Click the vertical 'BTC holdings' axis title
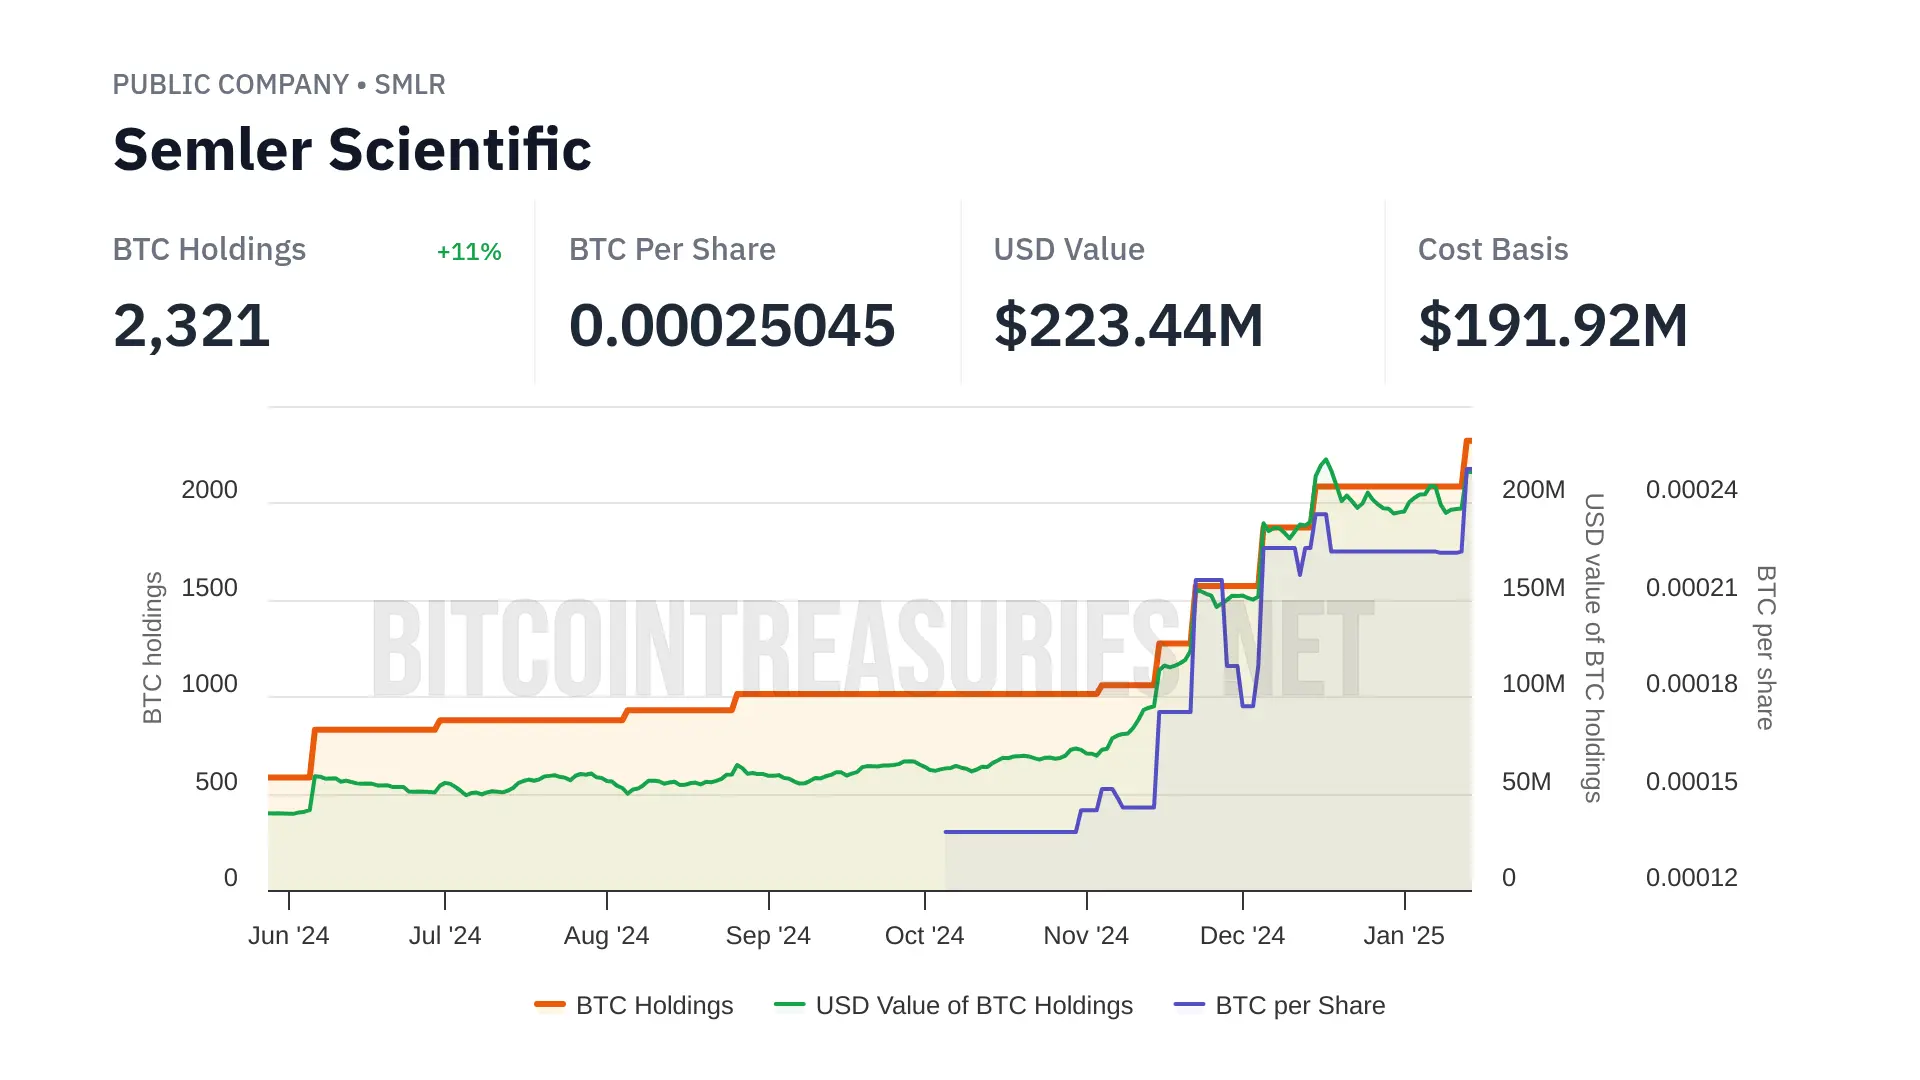This screenshot has height=1080, width=1920. coord(152,648)
